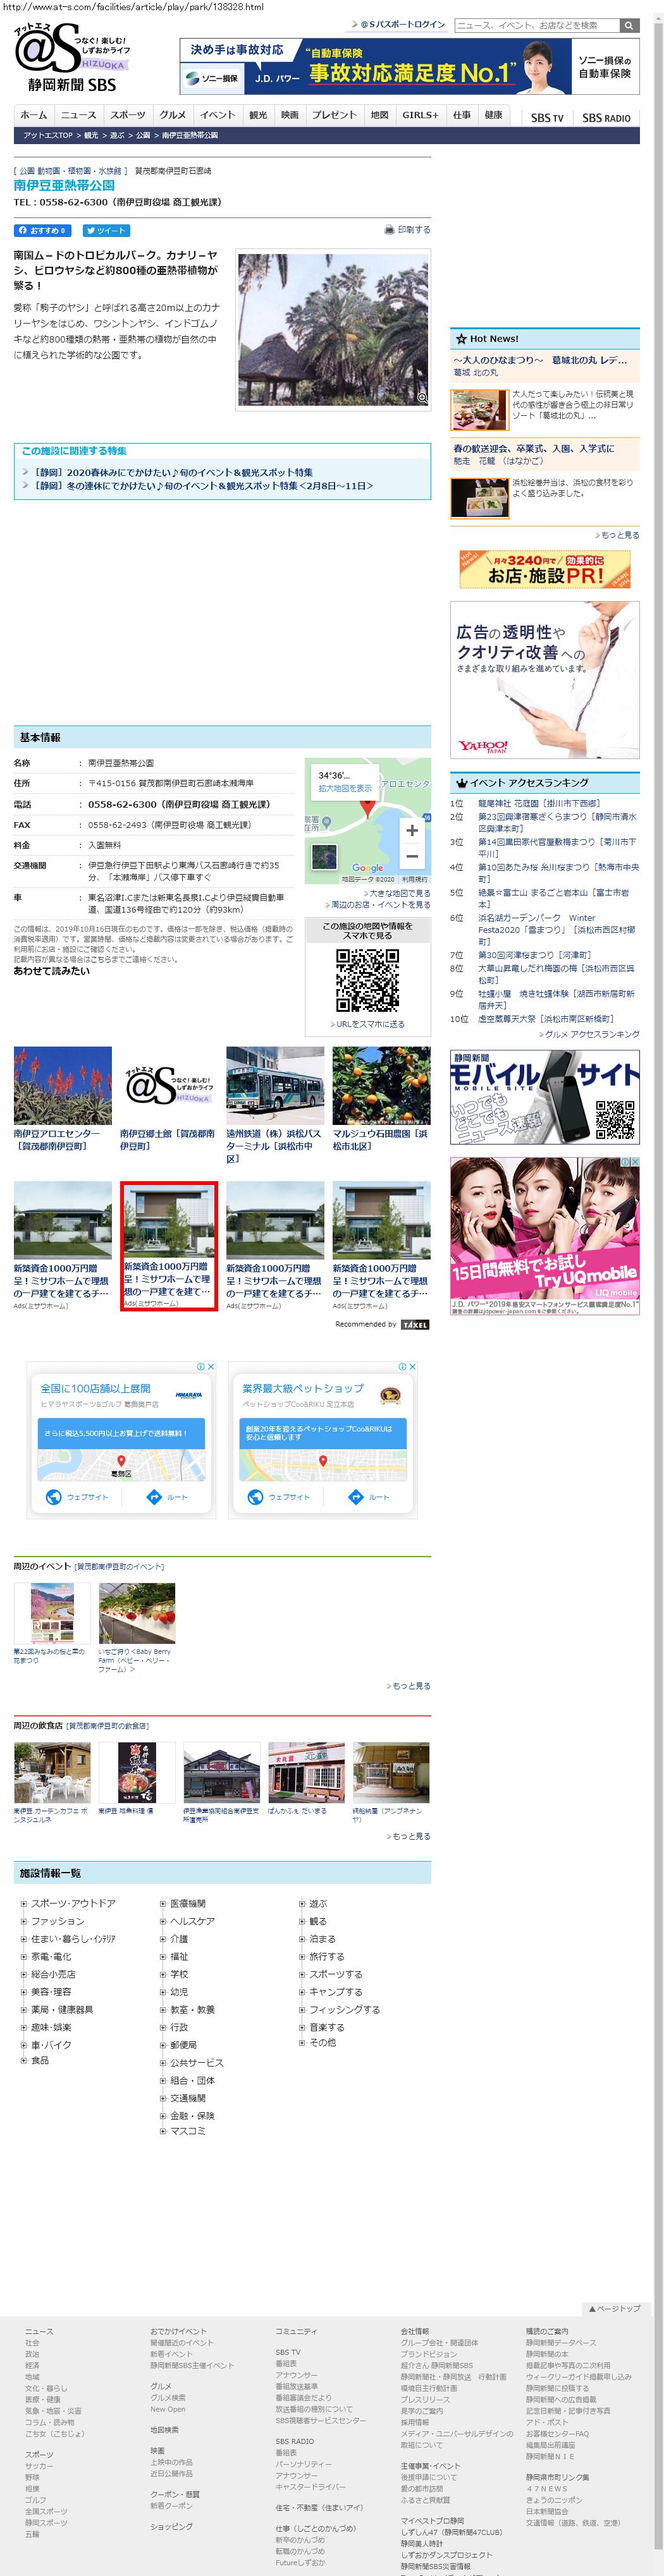Screen dimensions: 664x2576
Task: Expand the 金融・保険 category
Action: [163, 2116]
